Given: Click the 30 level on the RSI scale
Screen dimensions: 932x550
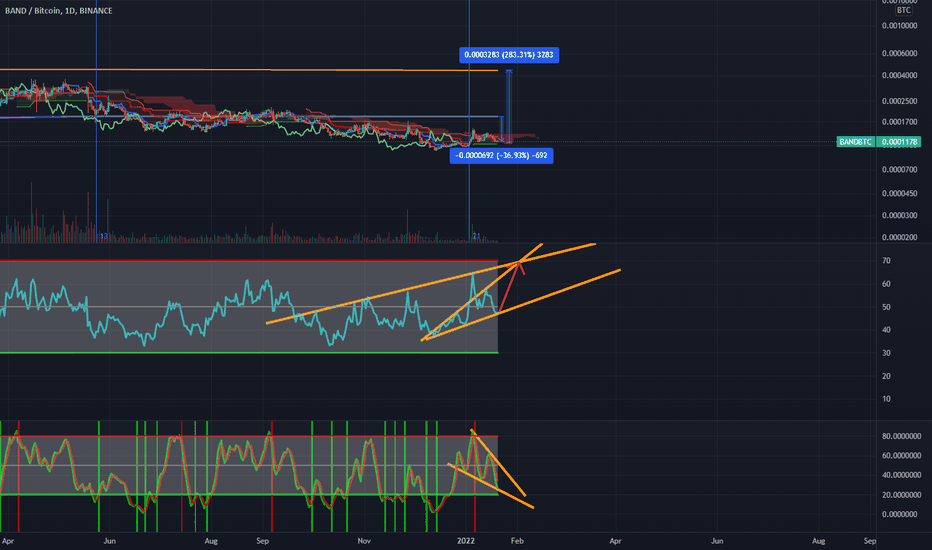Looking at the screenshot, I should pos(886,353).
